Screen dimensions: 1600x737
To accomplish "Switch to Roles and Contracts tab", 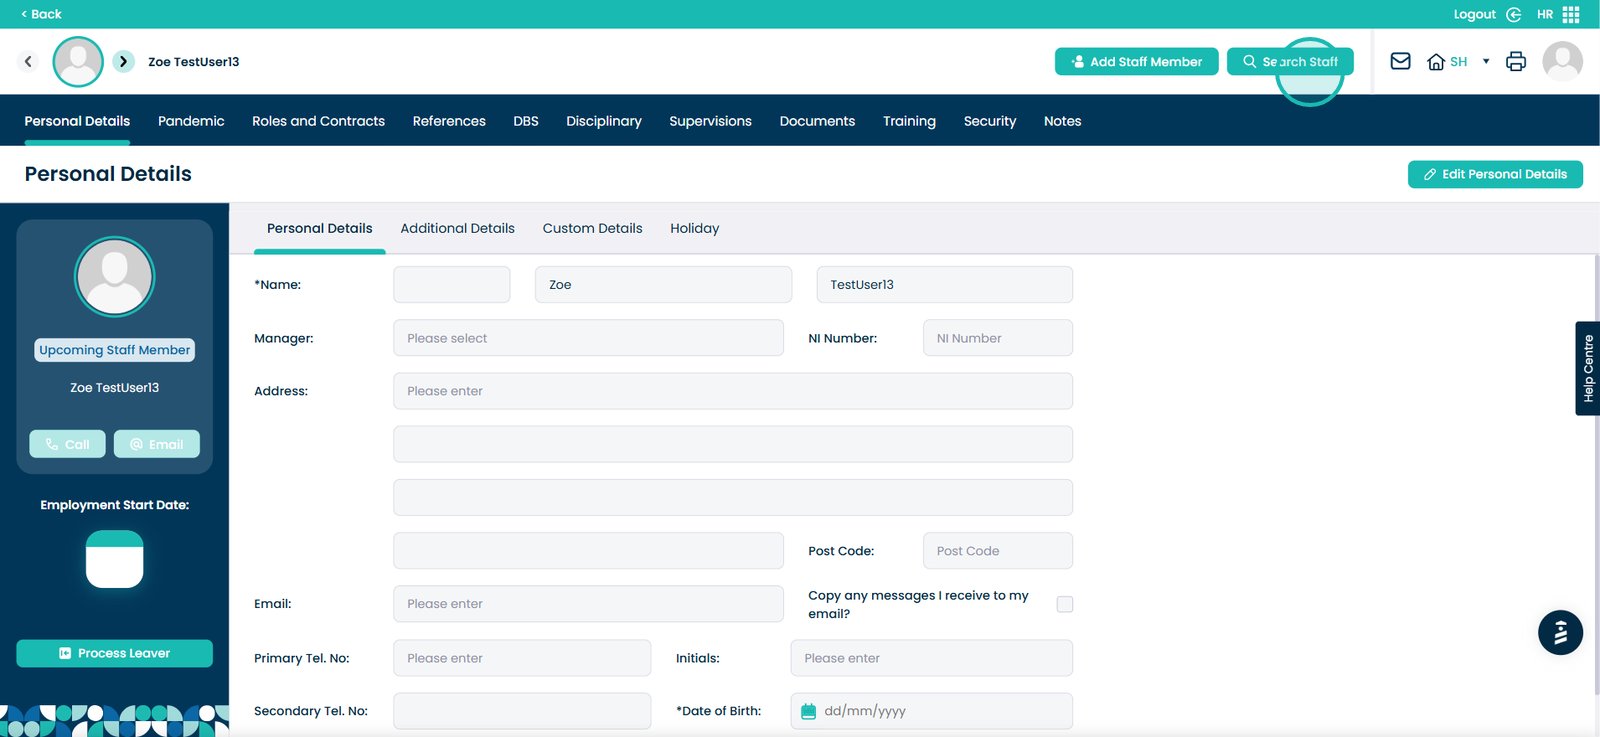I will point(318,121).
